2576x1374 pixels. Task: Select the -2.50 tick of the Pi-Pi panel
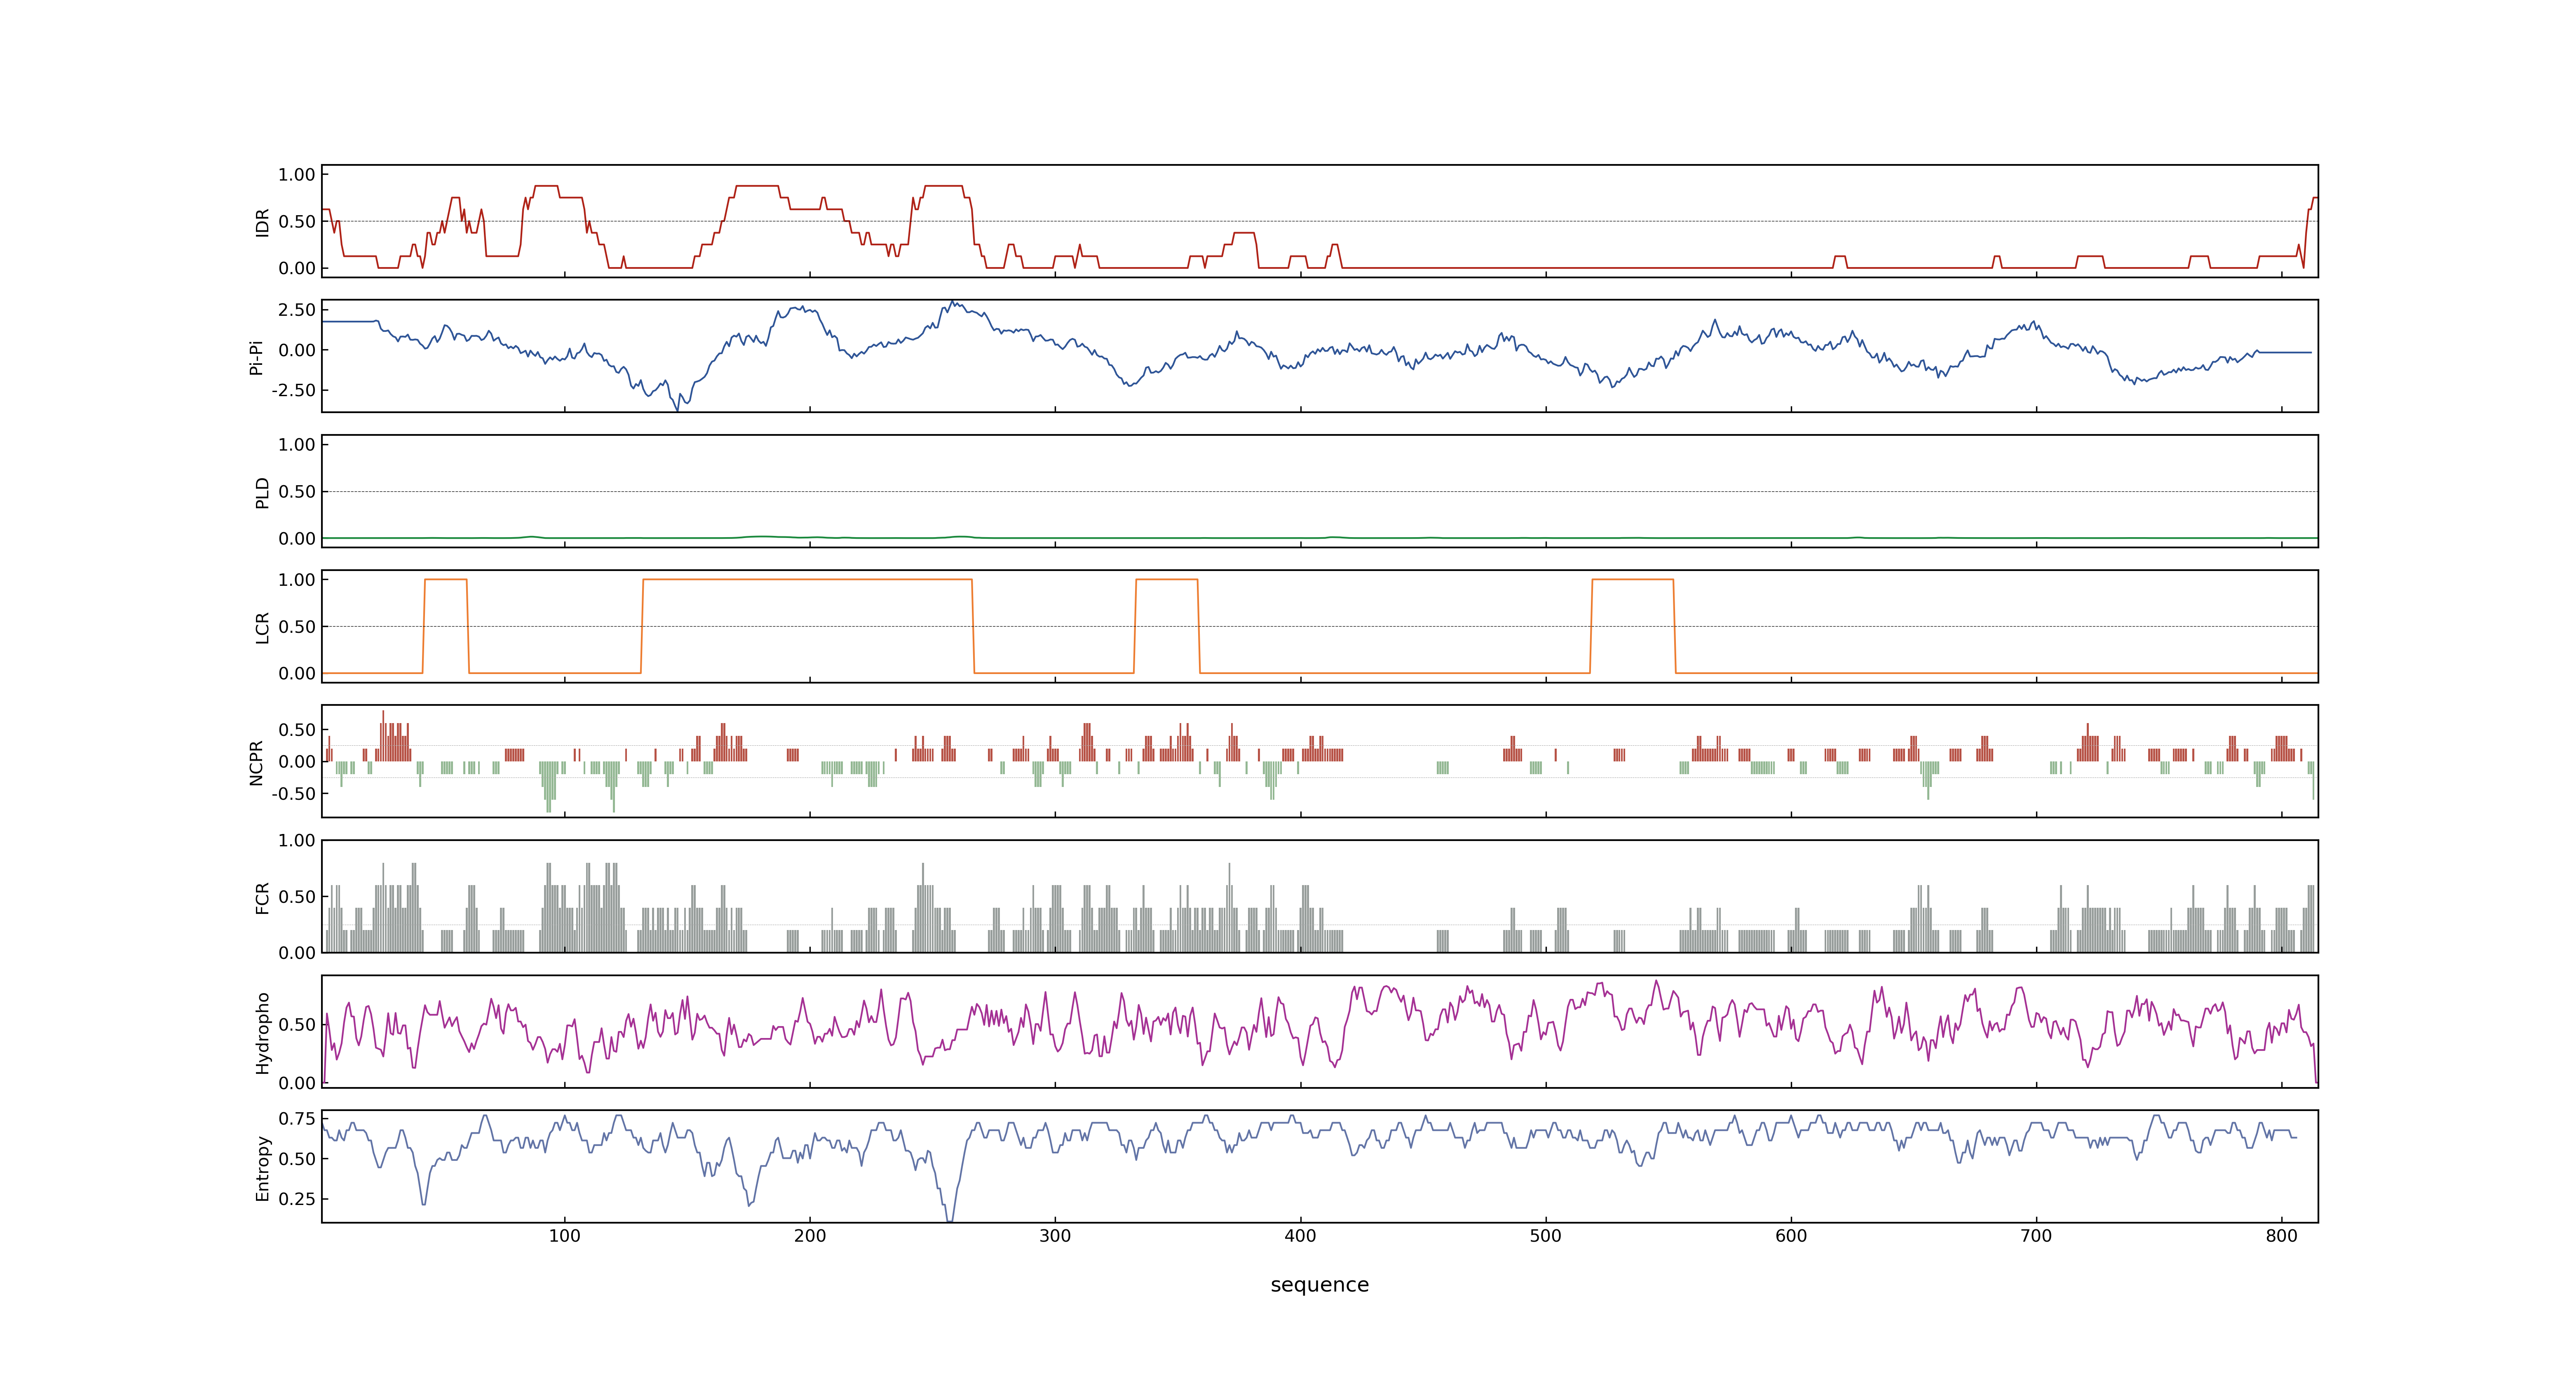click(293, 390)
